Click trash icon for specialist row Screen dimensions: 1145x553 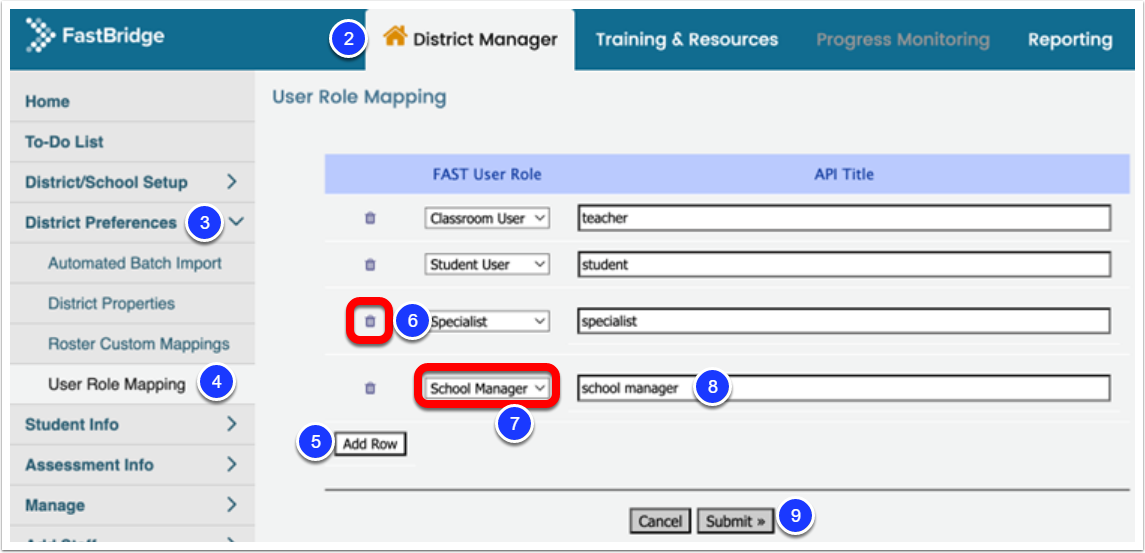coord(370,321)
